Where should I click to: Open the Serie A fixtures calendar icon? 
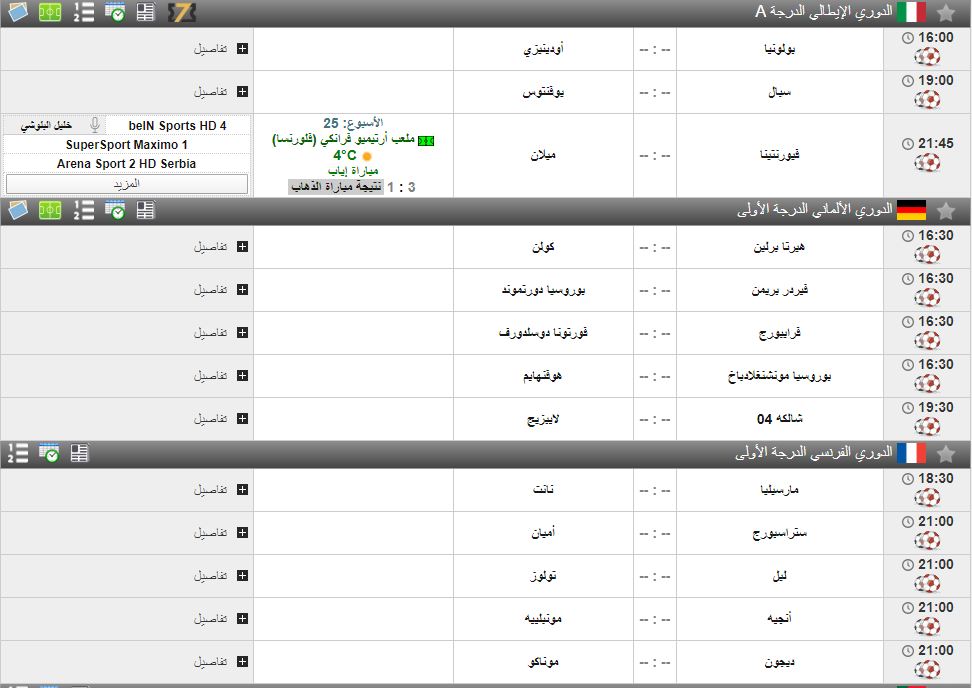tap(115, 12)
